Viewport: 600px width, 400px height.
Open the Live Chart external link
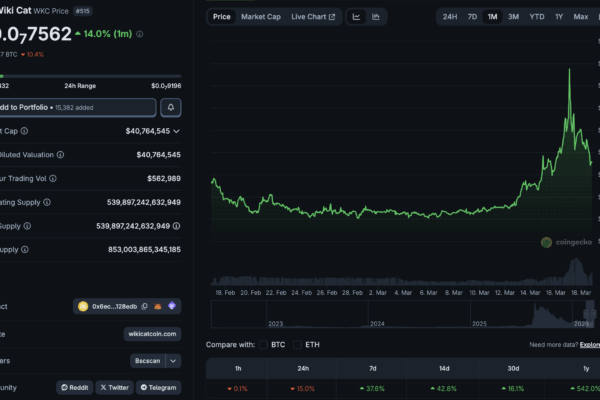(x=313, y=17)
